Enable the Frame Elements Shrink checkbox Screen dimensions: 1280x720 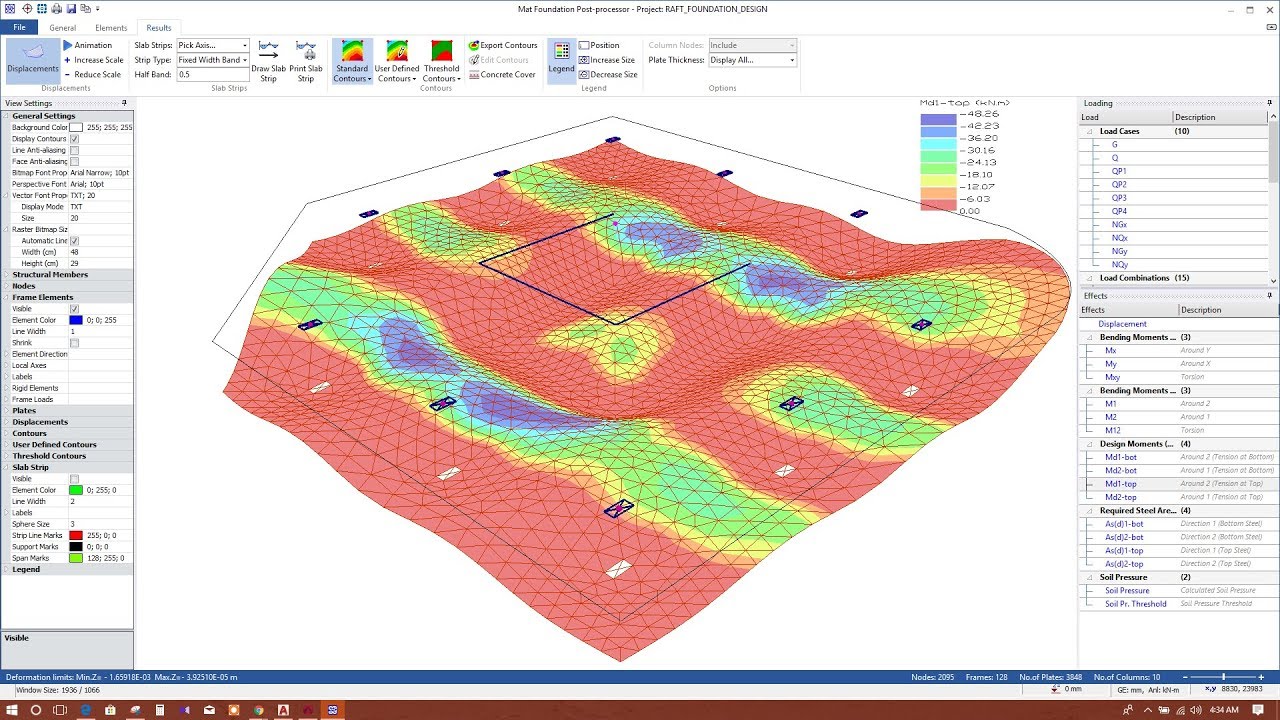(74, 343)
